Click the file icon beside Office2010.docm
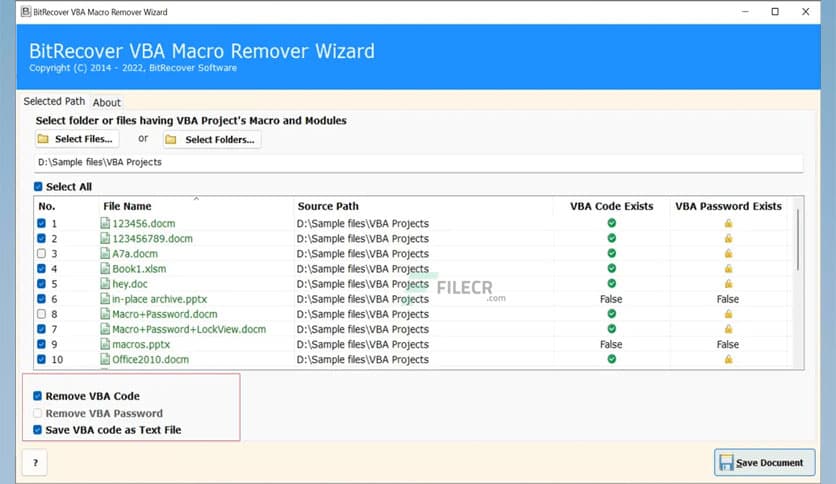 (105, 359)
